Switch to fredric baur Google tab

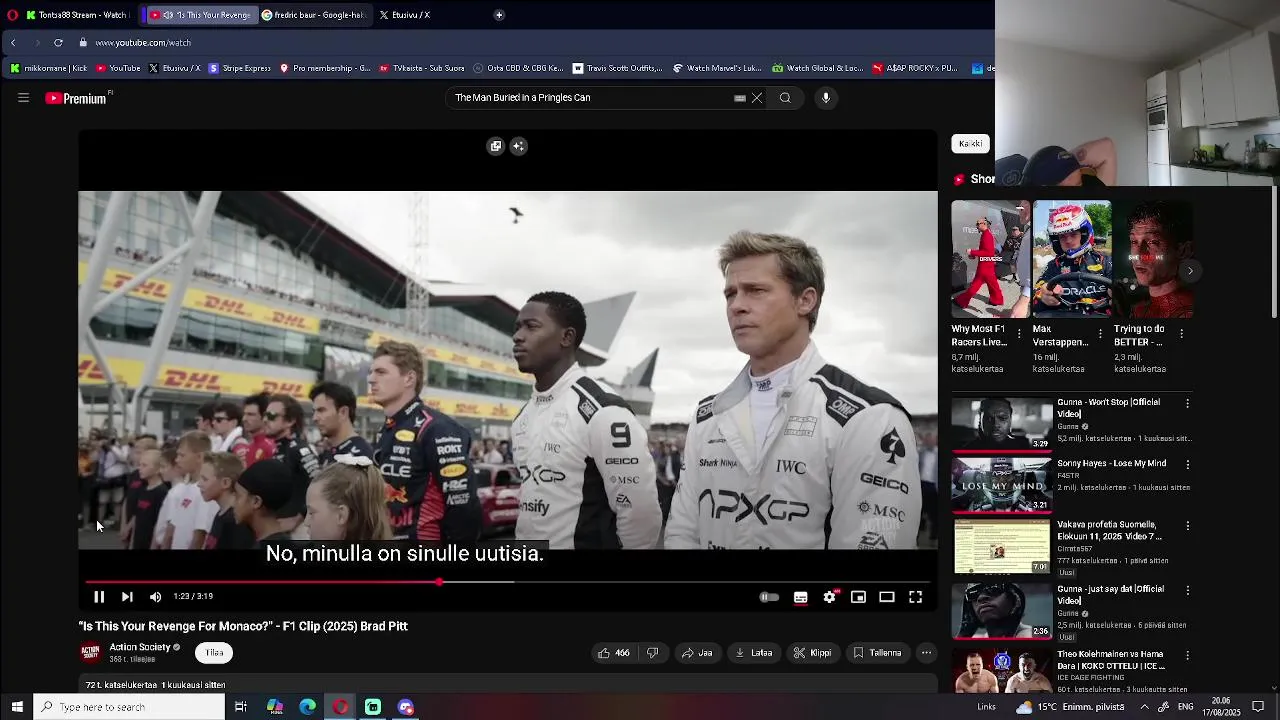[313, 15]
